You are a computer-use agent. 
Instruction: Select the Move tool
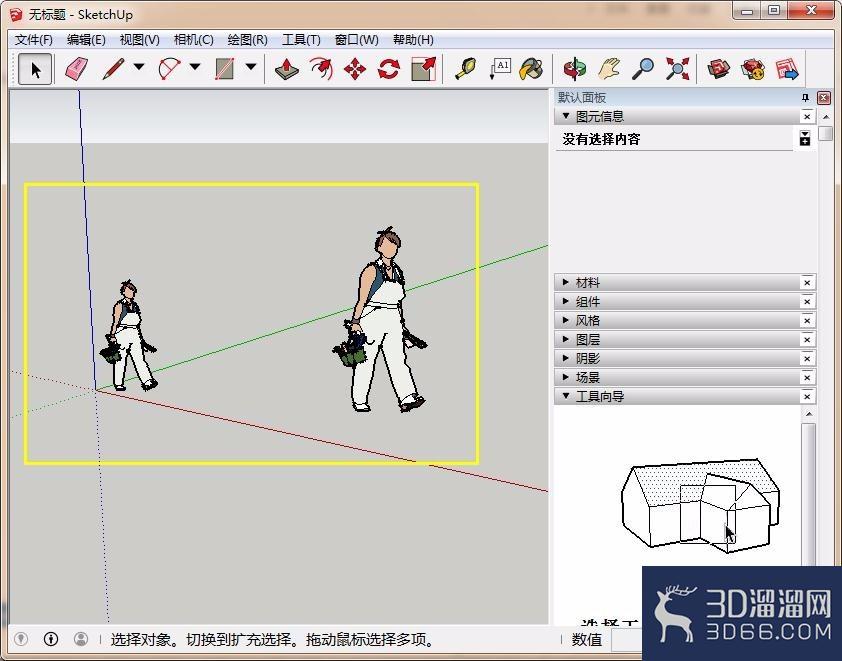pos(354,69)
